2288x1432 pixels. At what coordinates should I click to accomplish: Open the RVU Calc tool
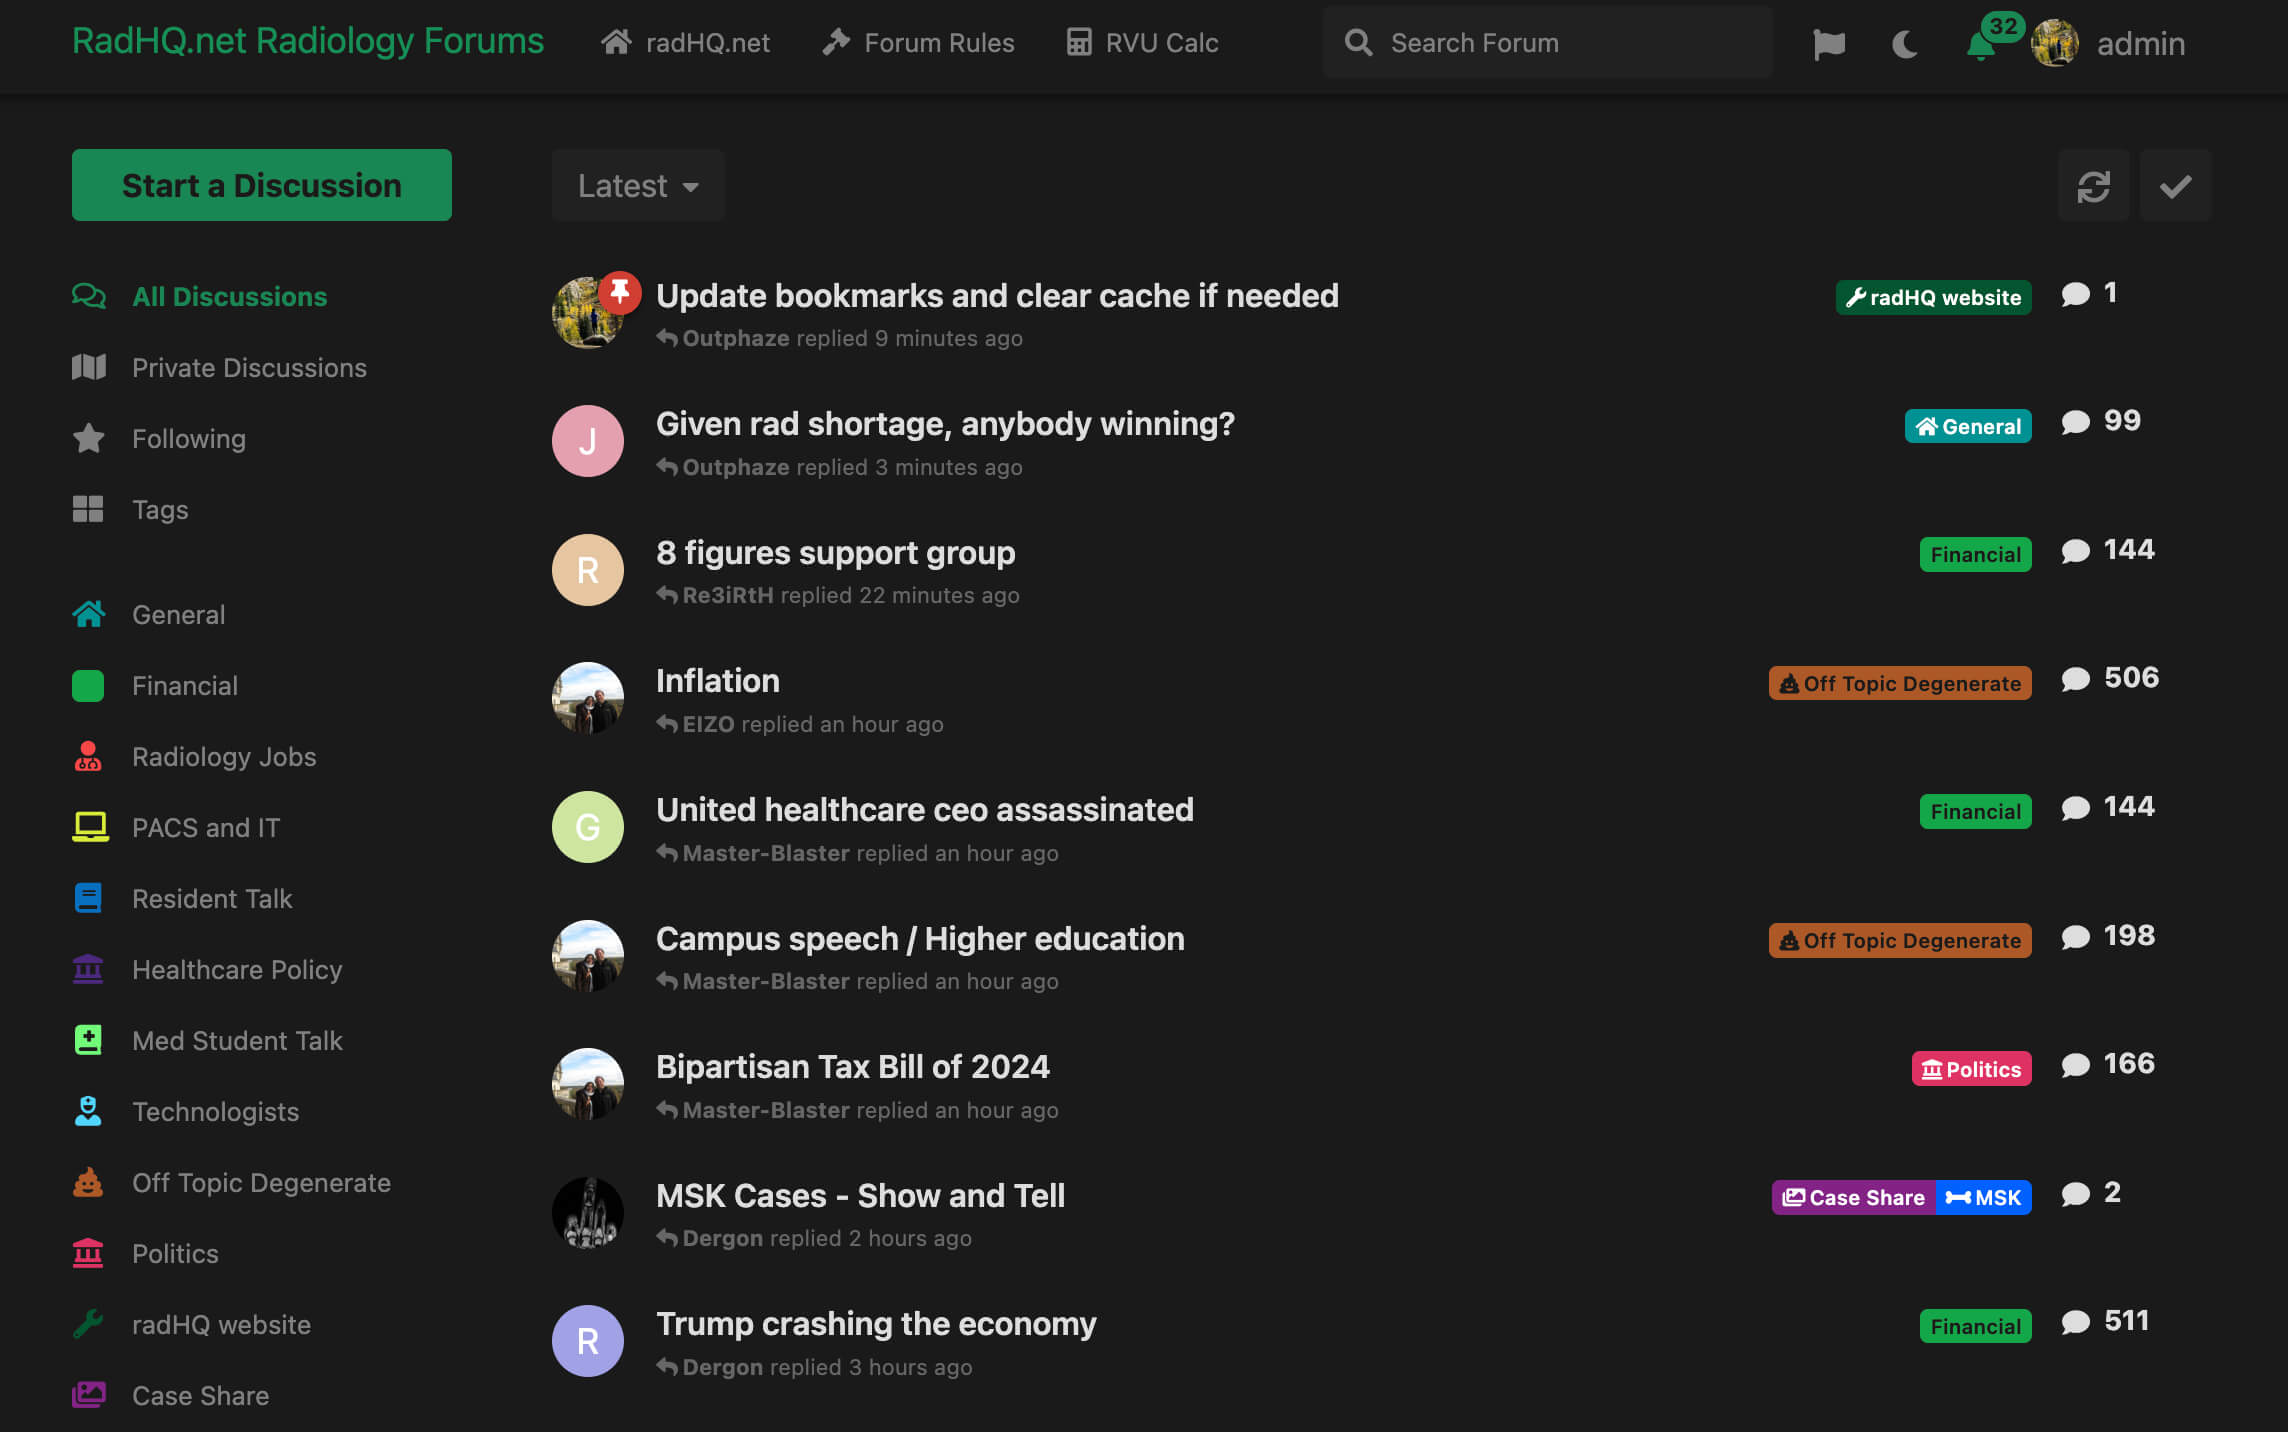pyautogui.click(x=1141, y=43)
